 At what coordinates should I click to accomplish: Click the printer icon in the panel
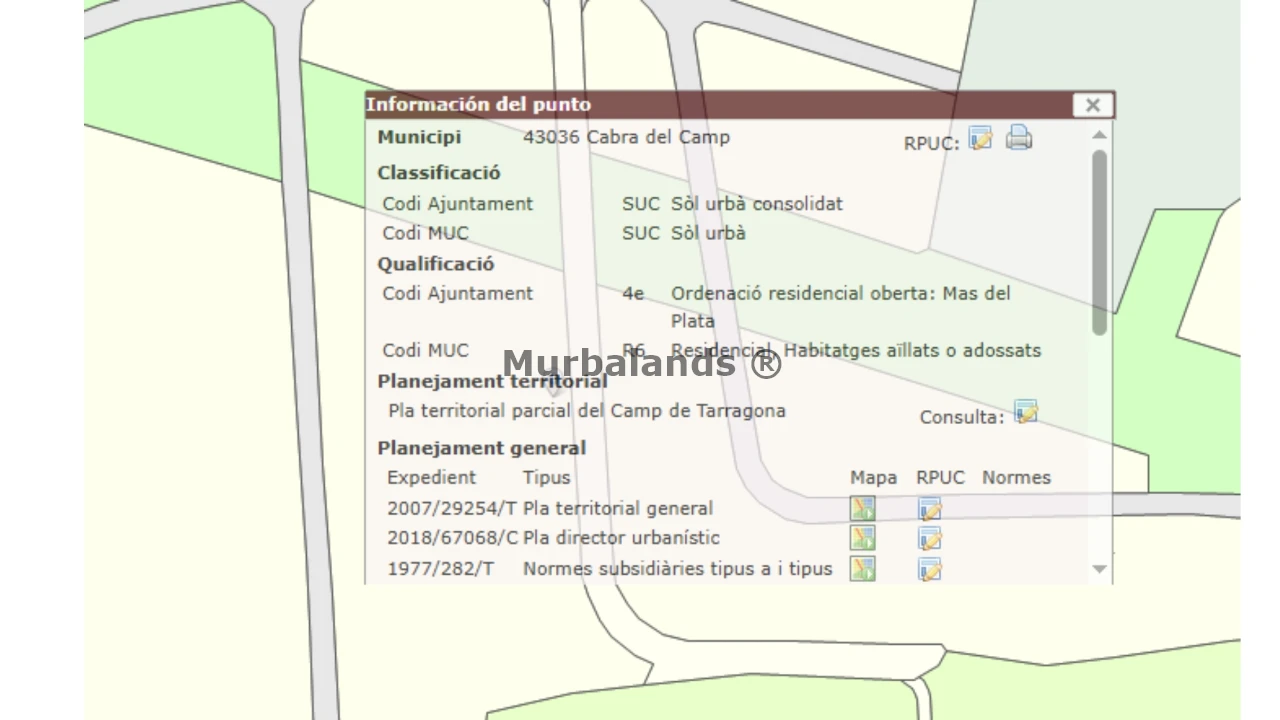point(1018,138)
